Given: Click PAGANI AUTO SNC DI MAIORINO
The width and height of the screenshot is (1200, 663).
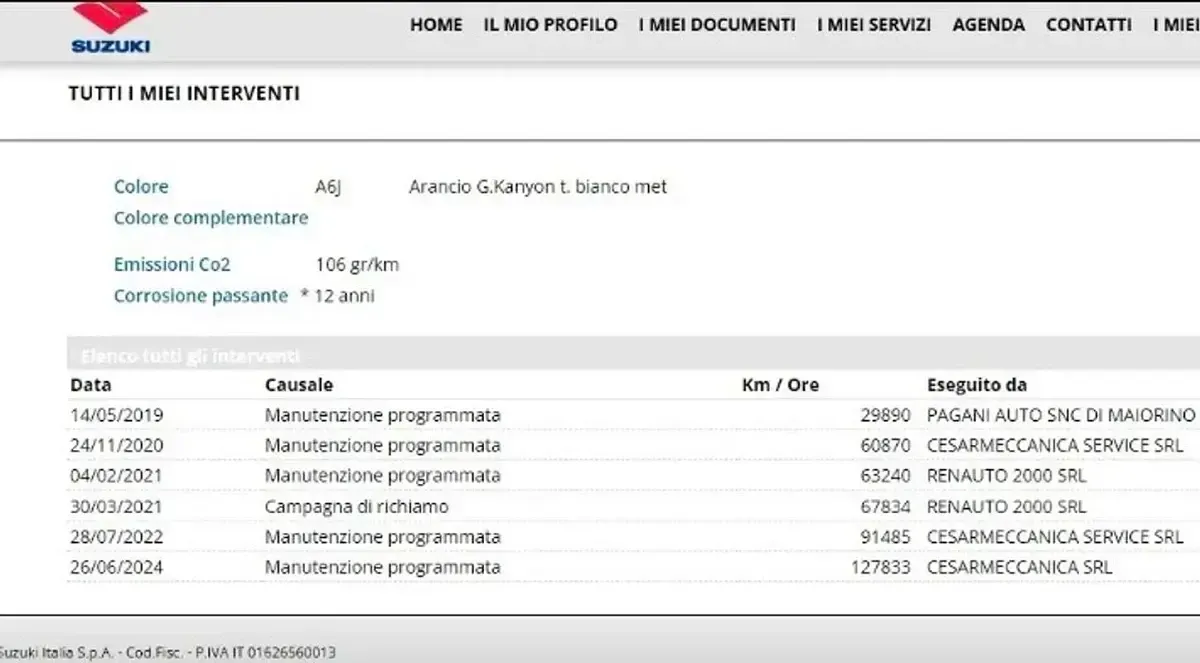Looking at the screenshot, I should [1061, 415].
